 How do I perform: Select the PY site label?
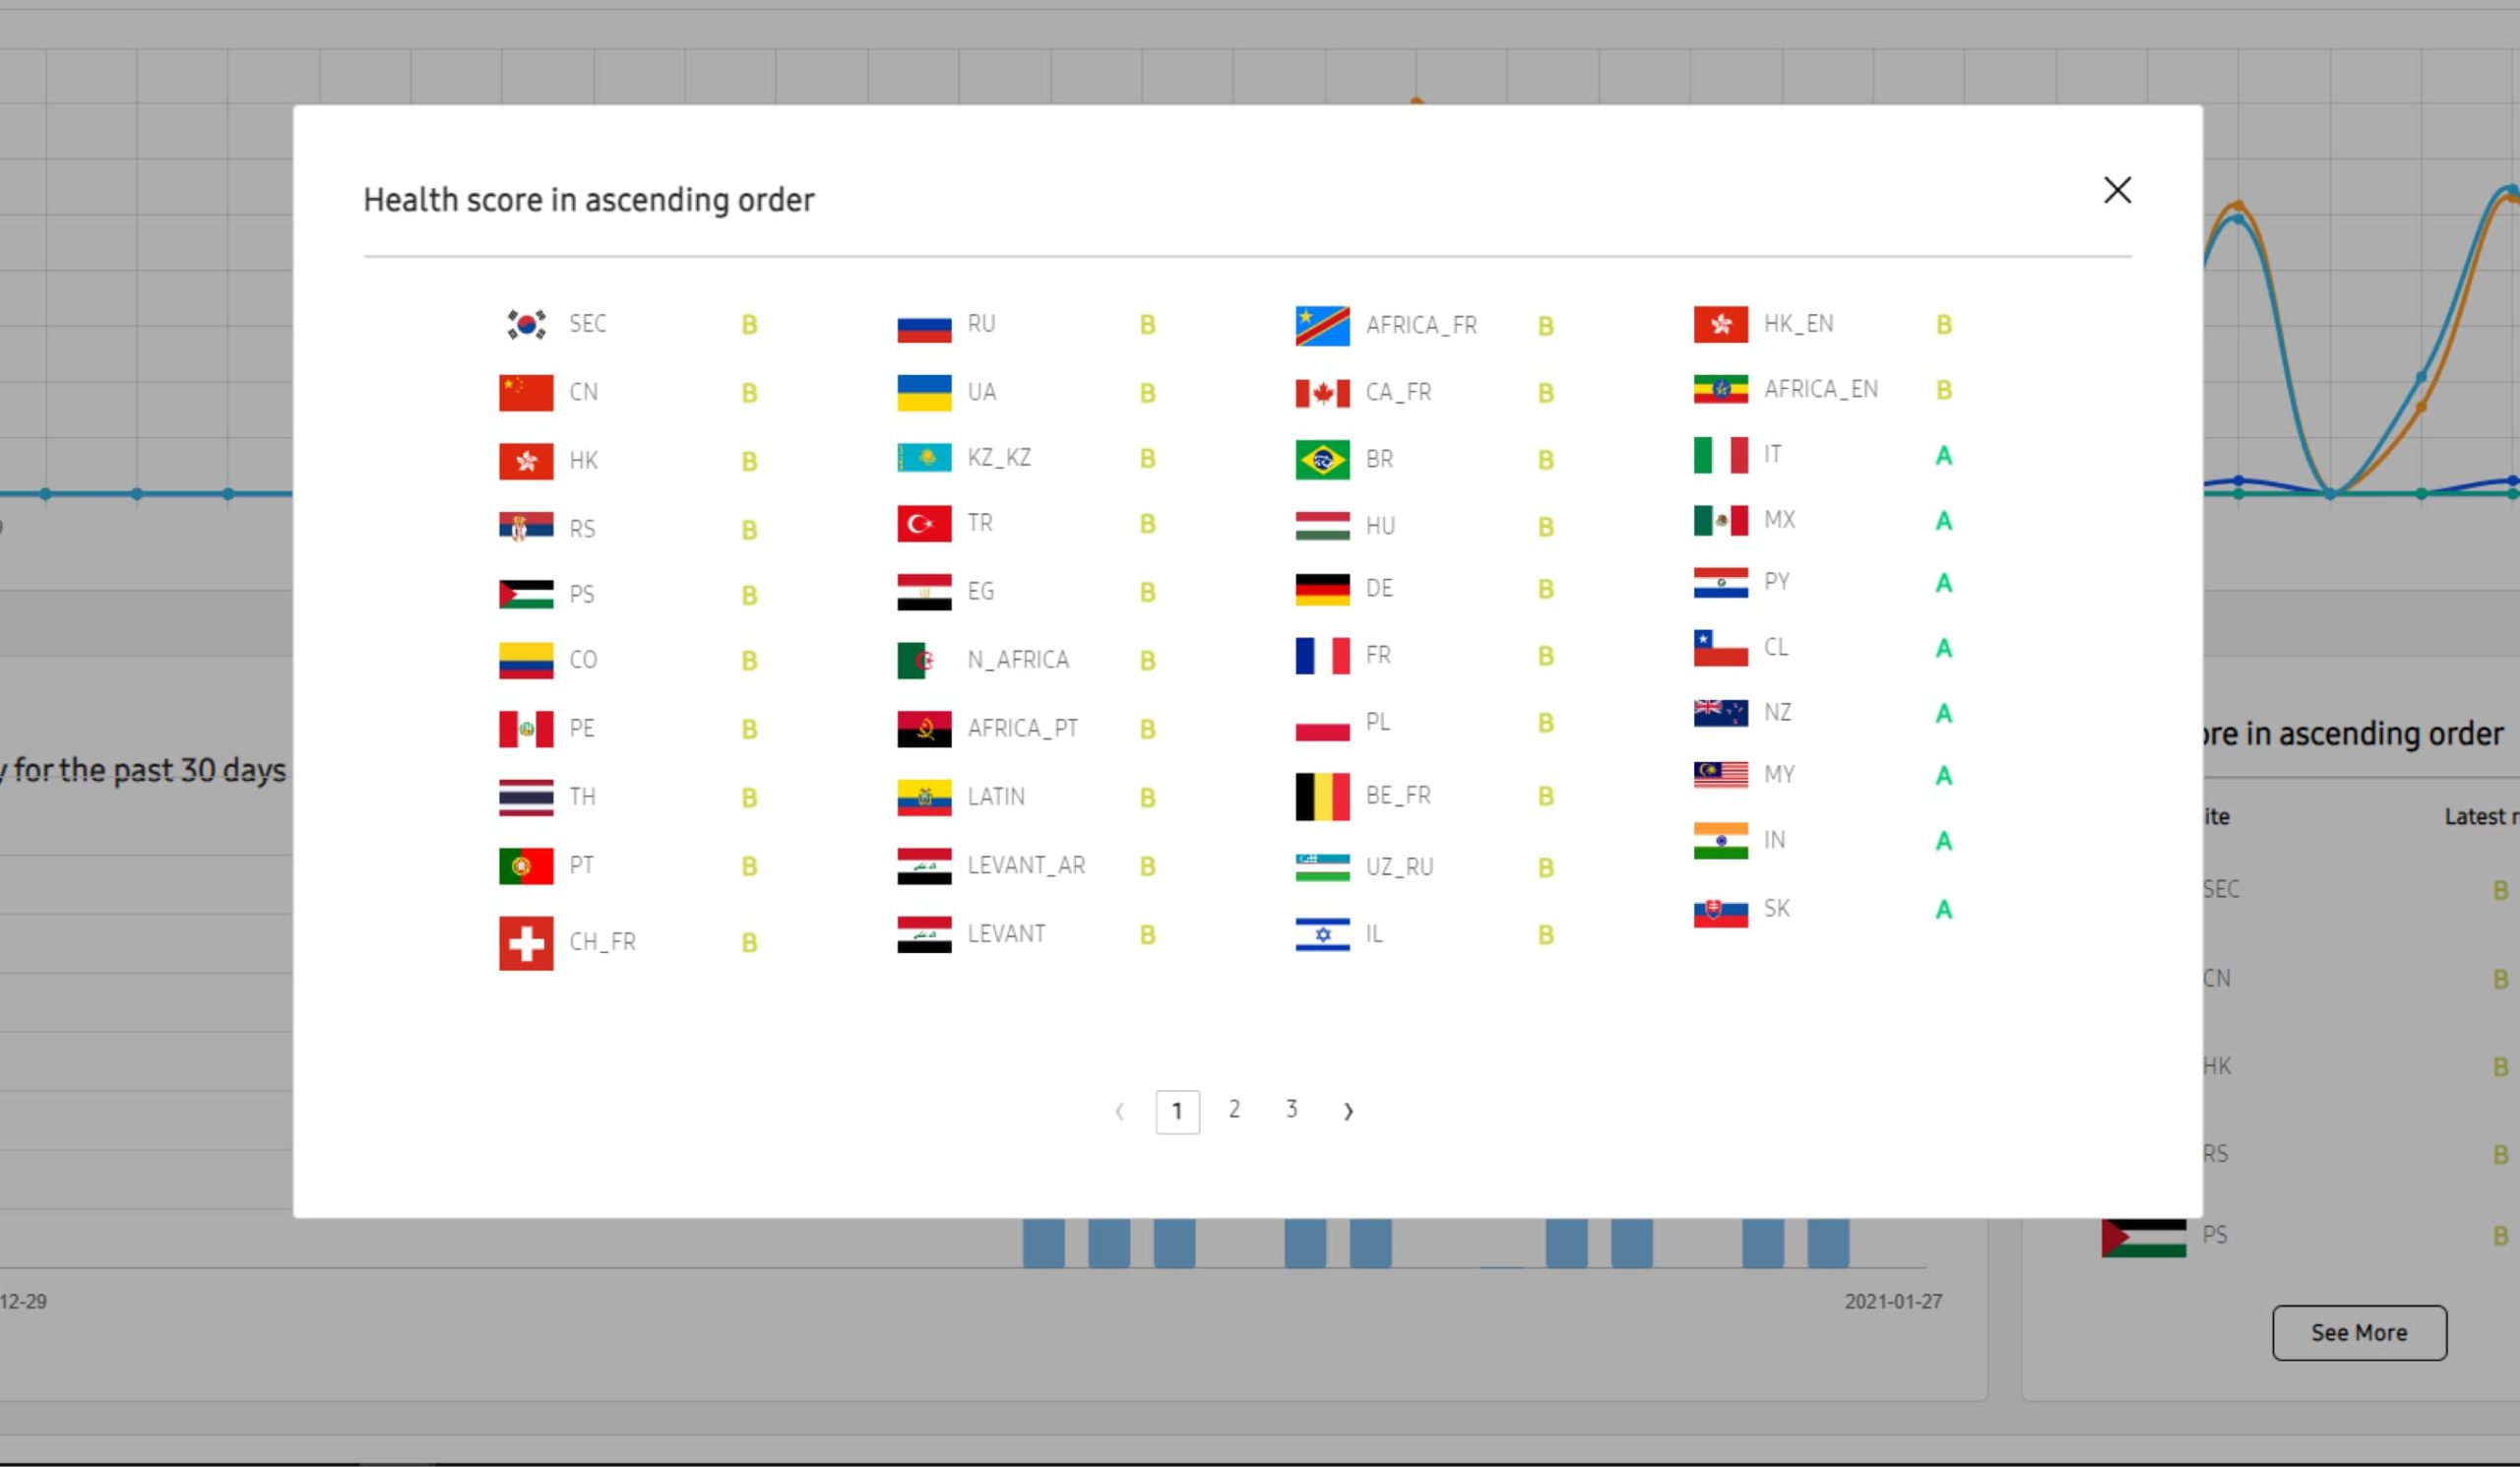1776,581
